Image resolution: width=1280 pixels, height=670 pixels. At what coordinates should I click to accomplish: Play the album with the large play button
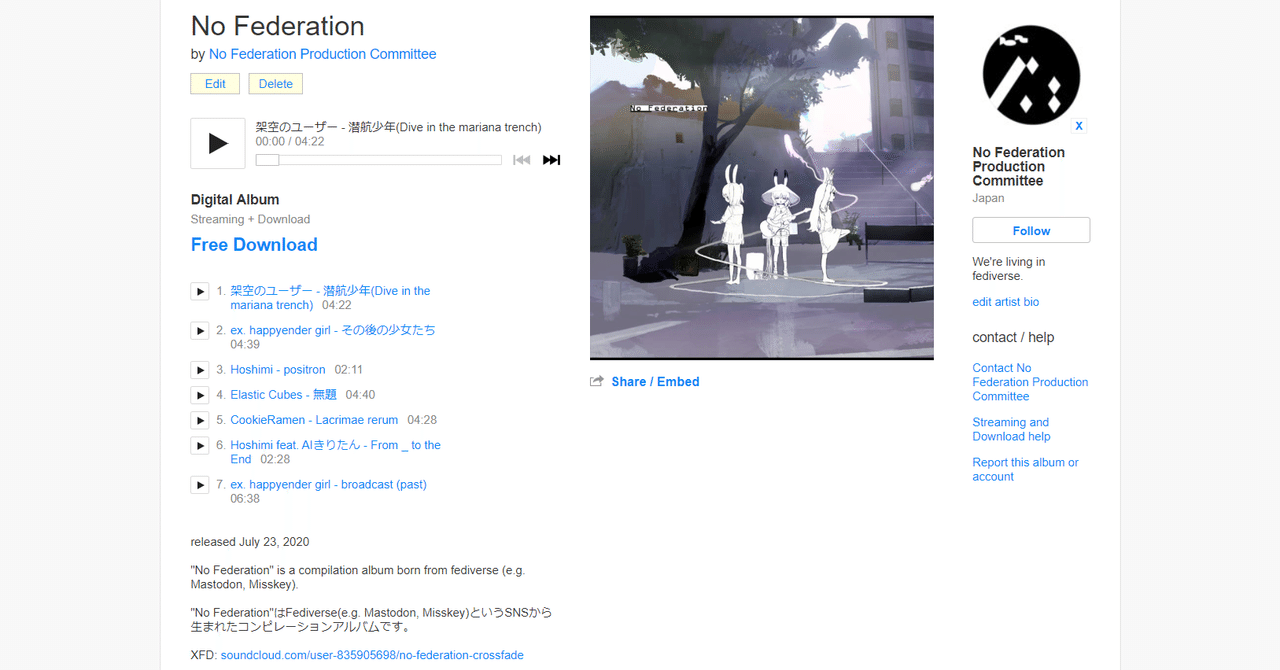pyautogui.click(x=218, y=144)
